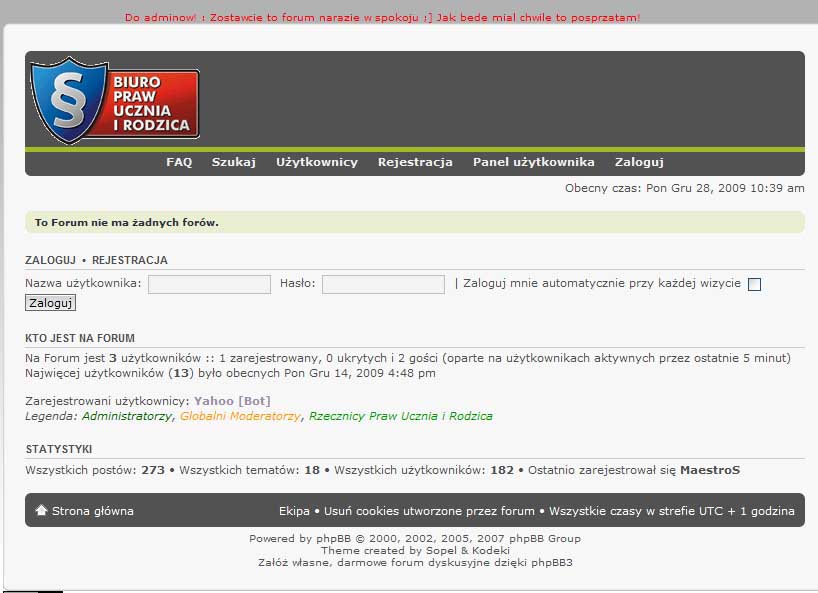Click the Zaloguj submit button
The width and height of the screenshot is (818, 593).
coord(51,303)
